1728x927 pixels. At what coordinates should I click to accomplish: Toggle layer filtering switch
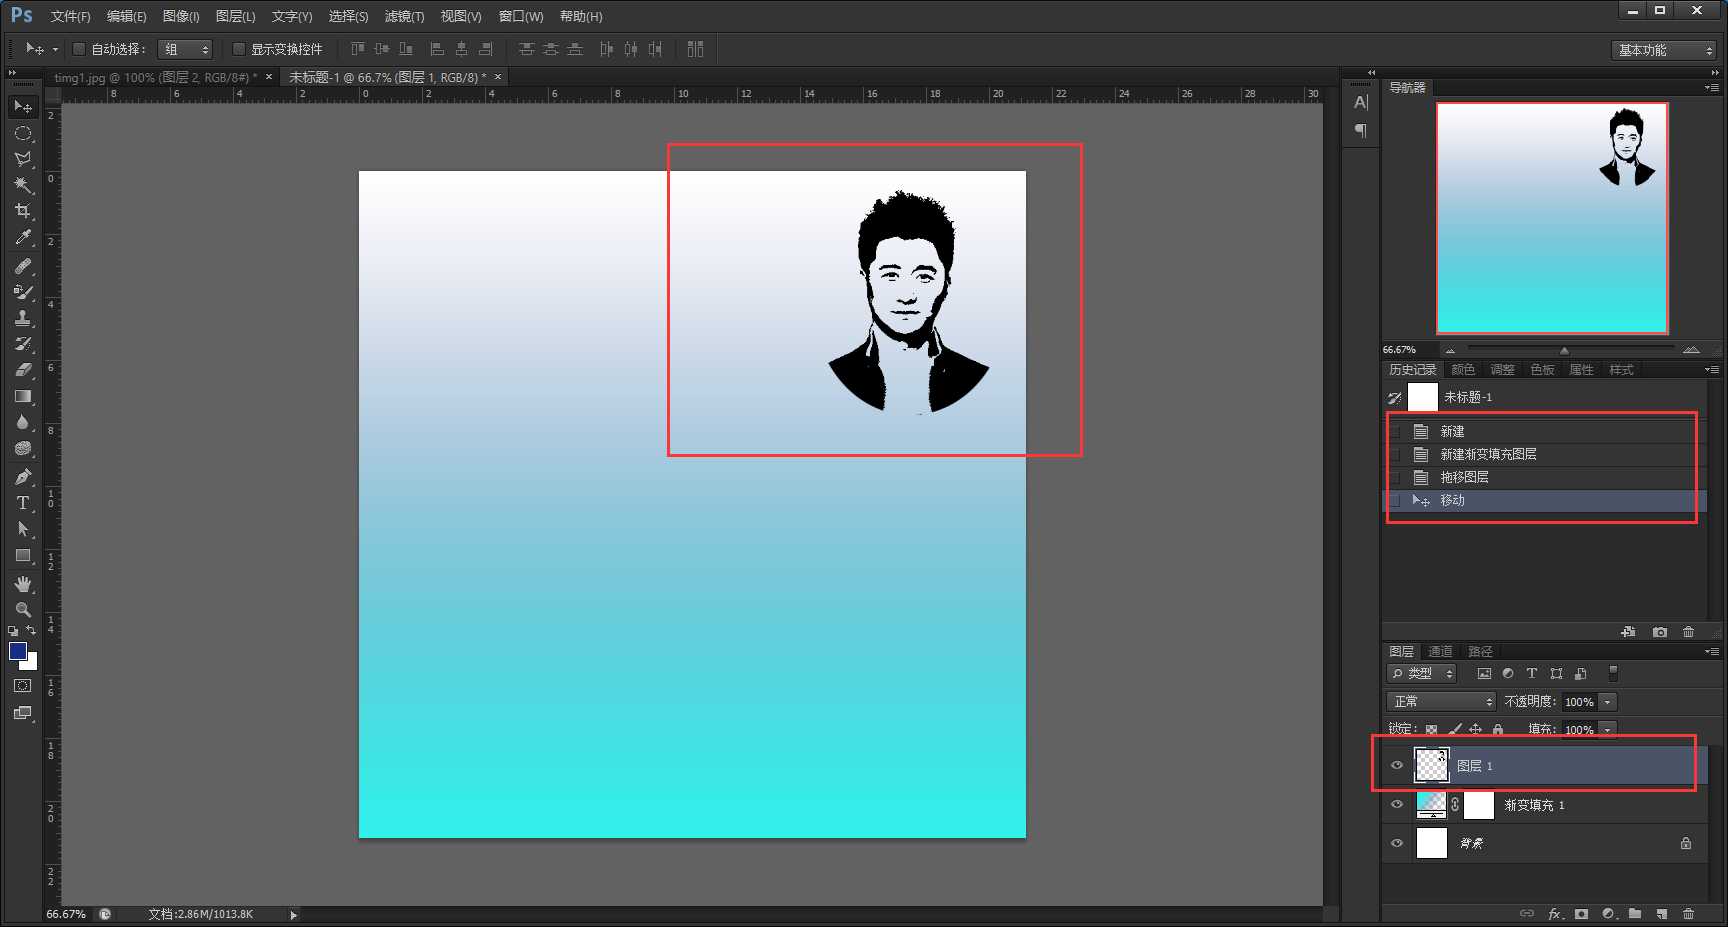tap(1613, 673)
